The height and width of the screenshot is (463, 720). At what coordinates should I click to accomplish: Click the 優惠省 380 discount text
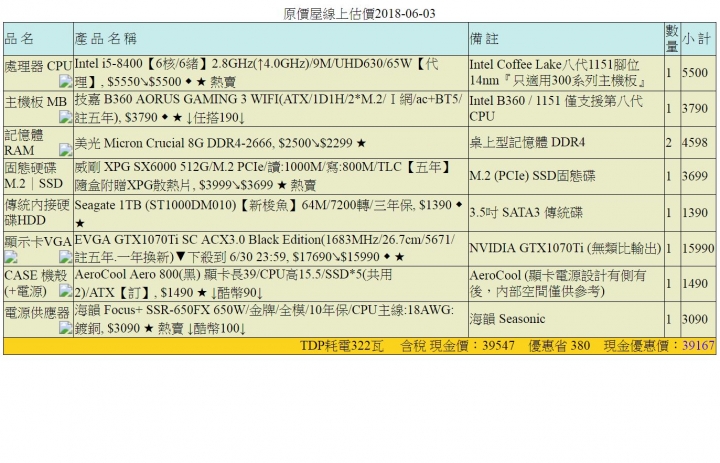click(559, 346)
